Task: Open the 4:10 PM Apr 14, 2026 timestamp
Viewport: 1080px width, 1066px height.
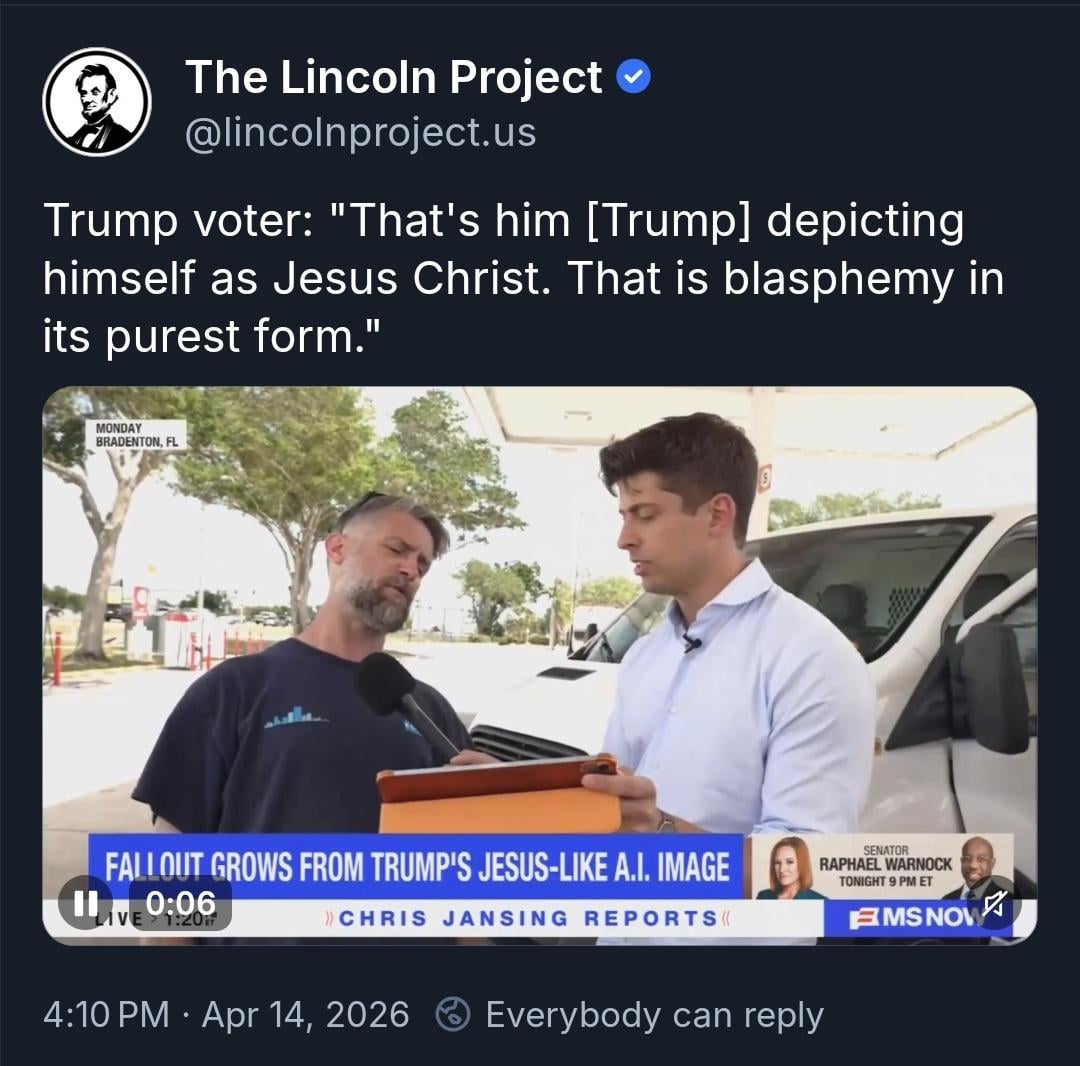Action: click(x=226, y=1015)
